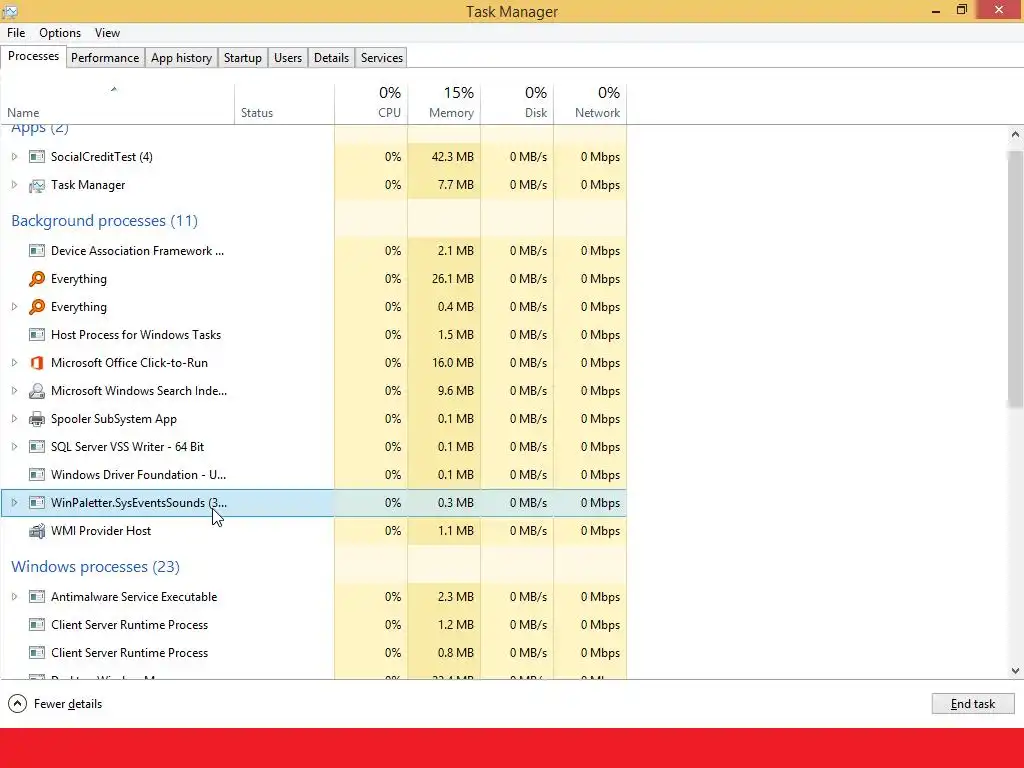
Task: Open the Options menu
Action: click(x=60, y=33)
